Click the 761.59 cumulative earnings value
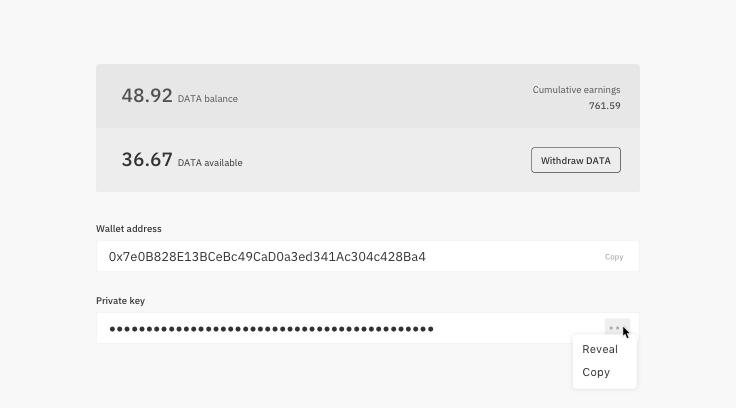 [604, 106]
